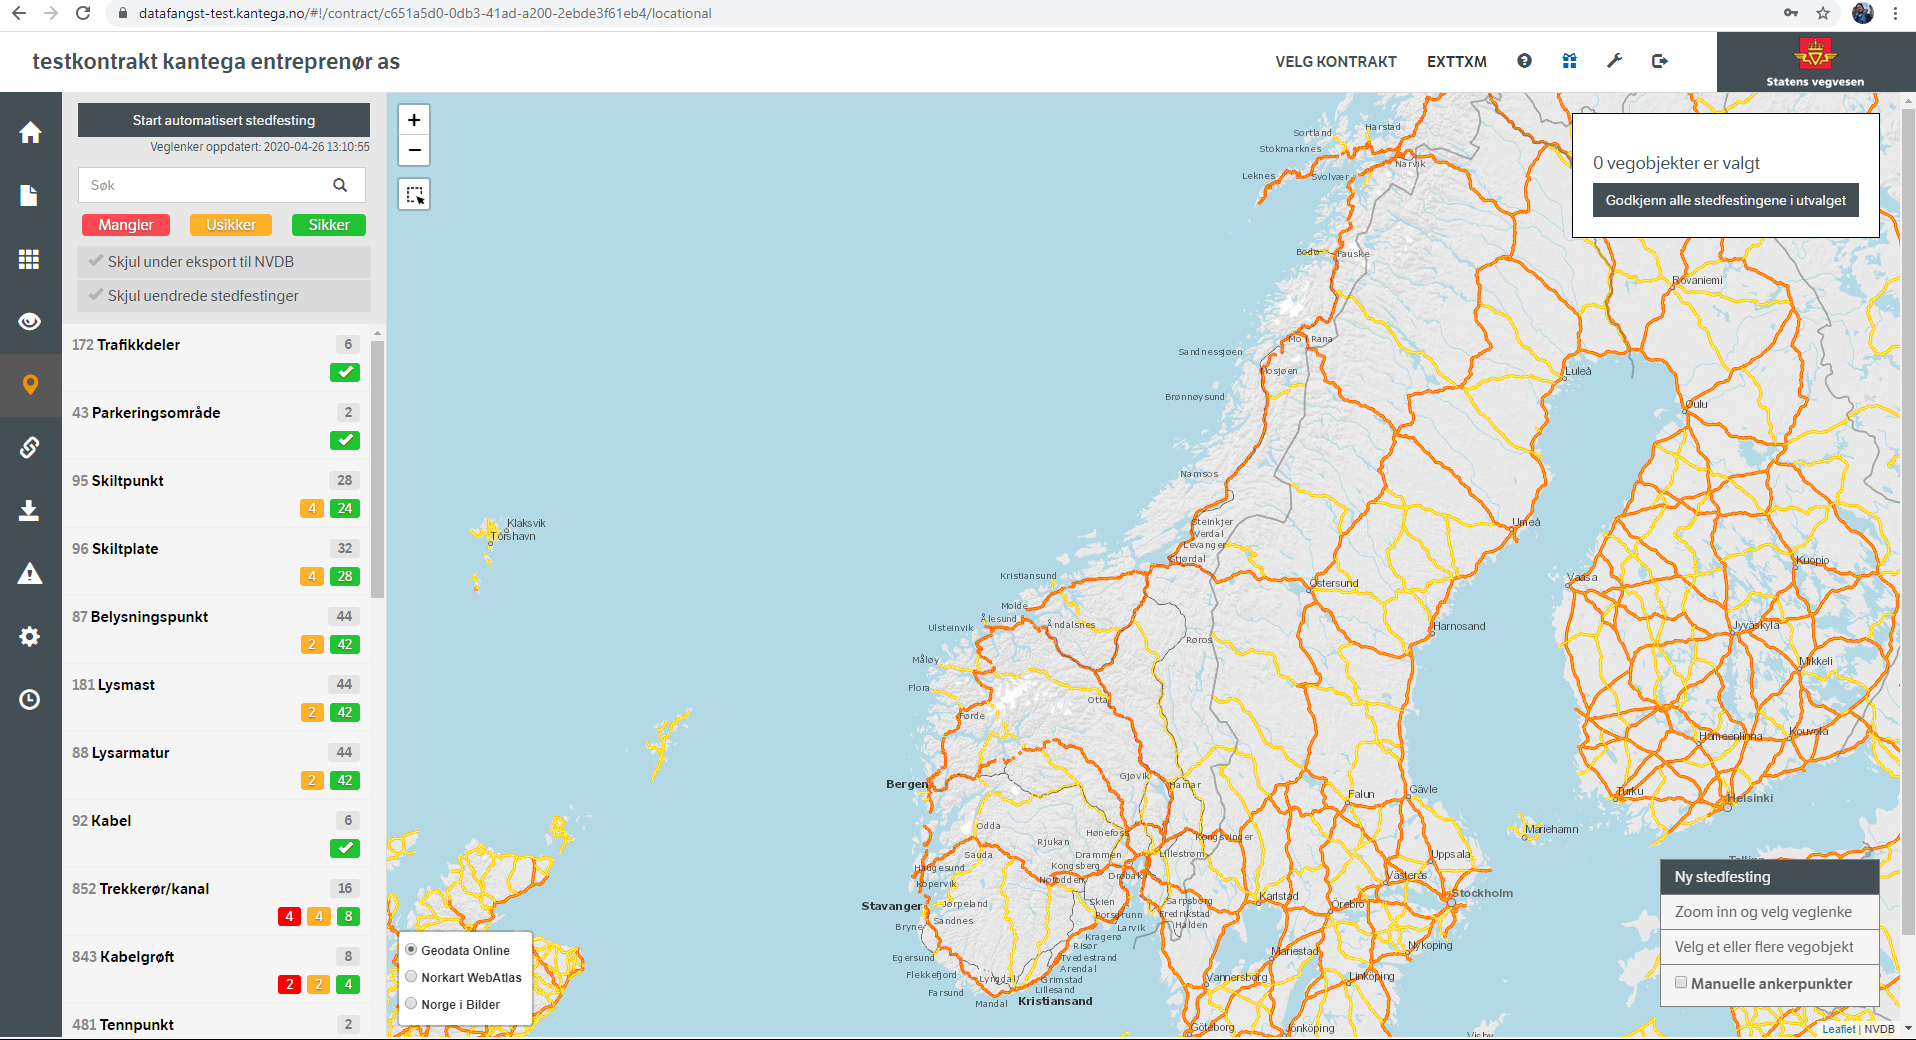Image resolution: width=1916 pixels, height=1040 pixels.
Task: Toggle the Sikker filter
Action: (329, 225)
